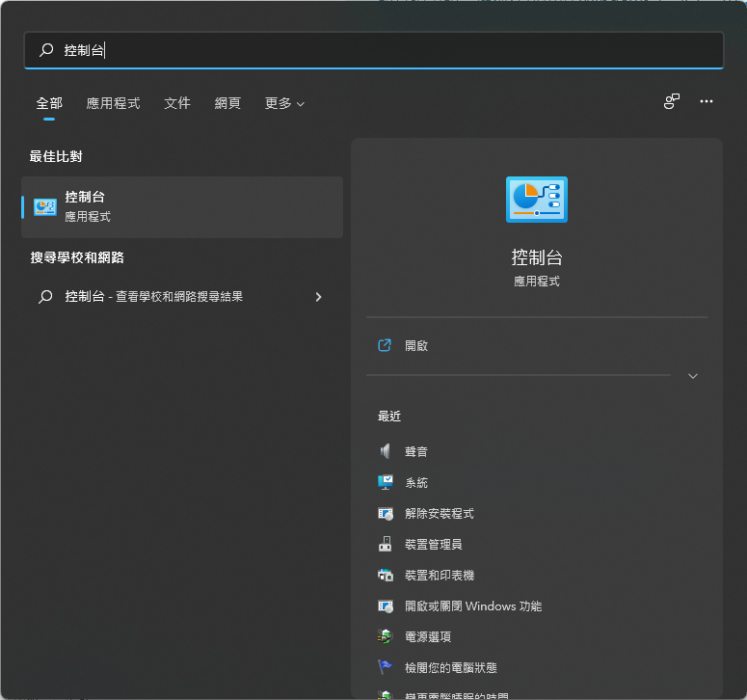Image resolution: width=747 pixels, height=700 pixels.
Task: Click the 控制台 title in preview pane
Action: [536, 257]
